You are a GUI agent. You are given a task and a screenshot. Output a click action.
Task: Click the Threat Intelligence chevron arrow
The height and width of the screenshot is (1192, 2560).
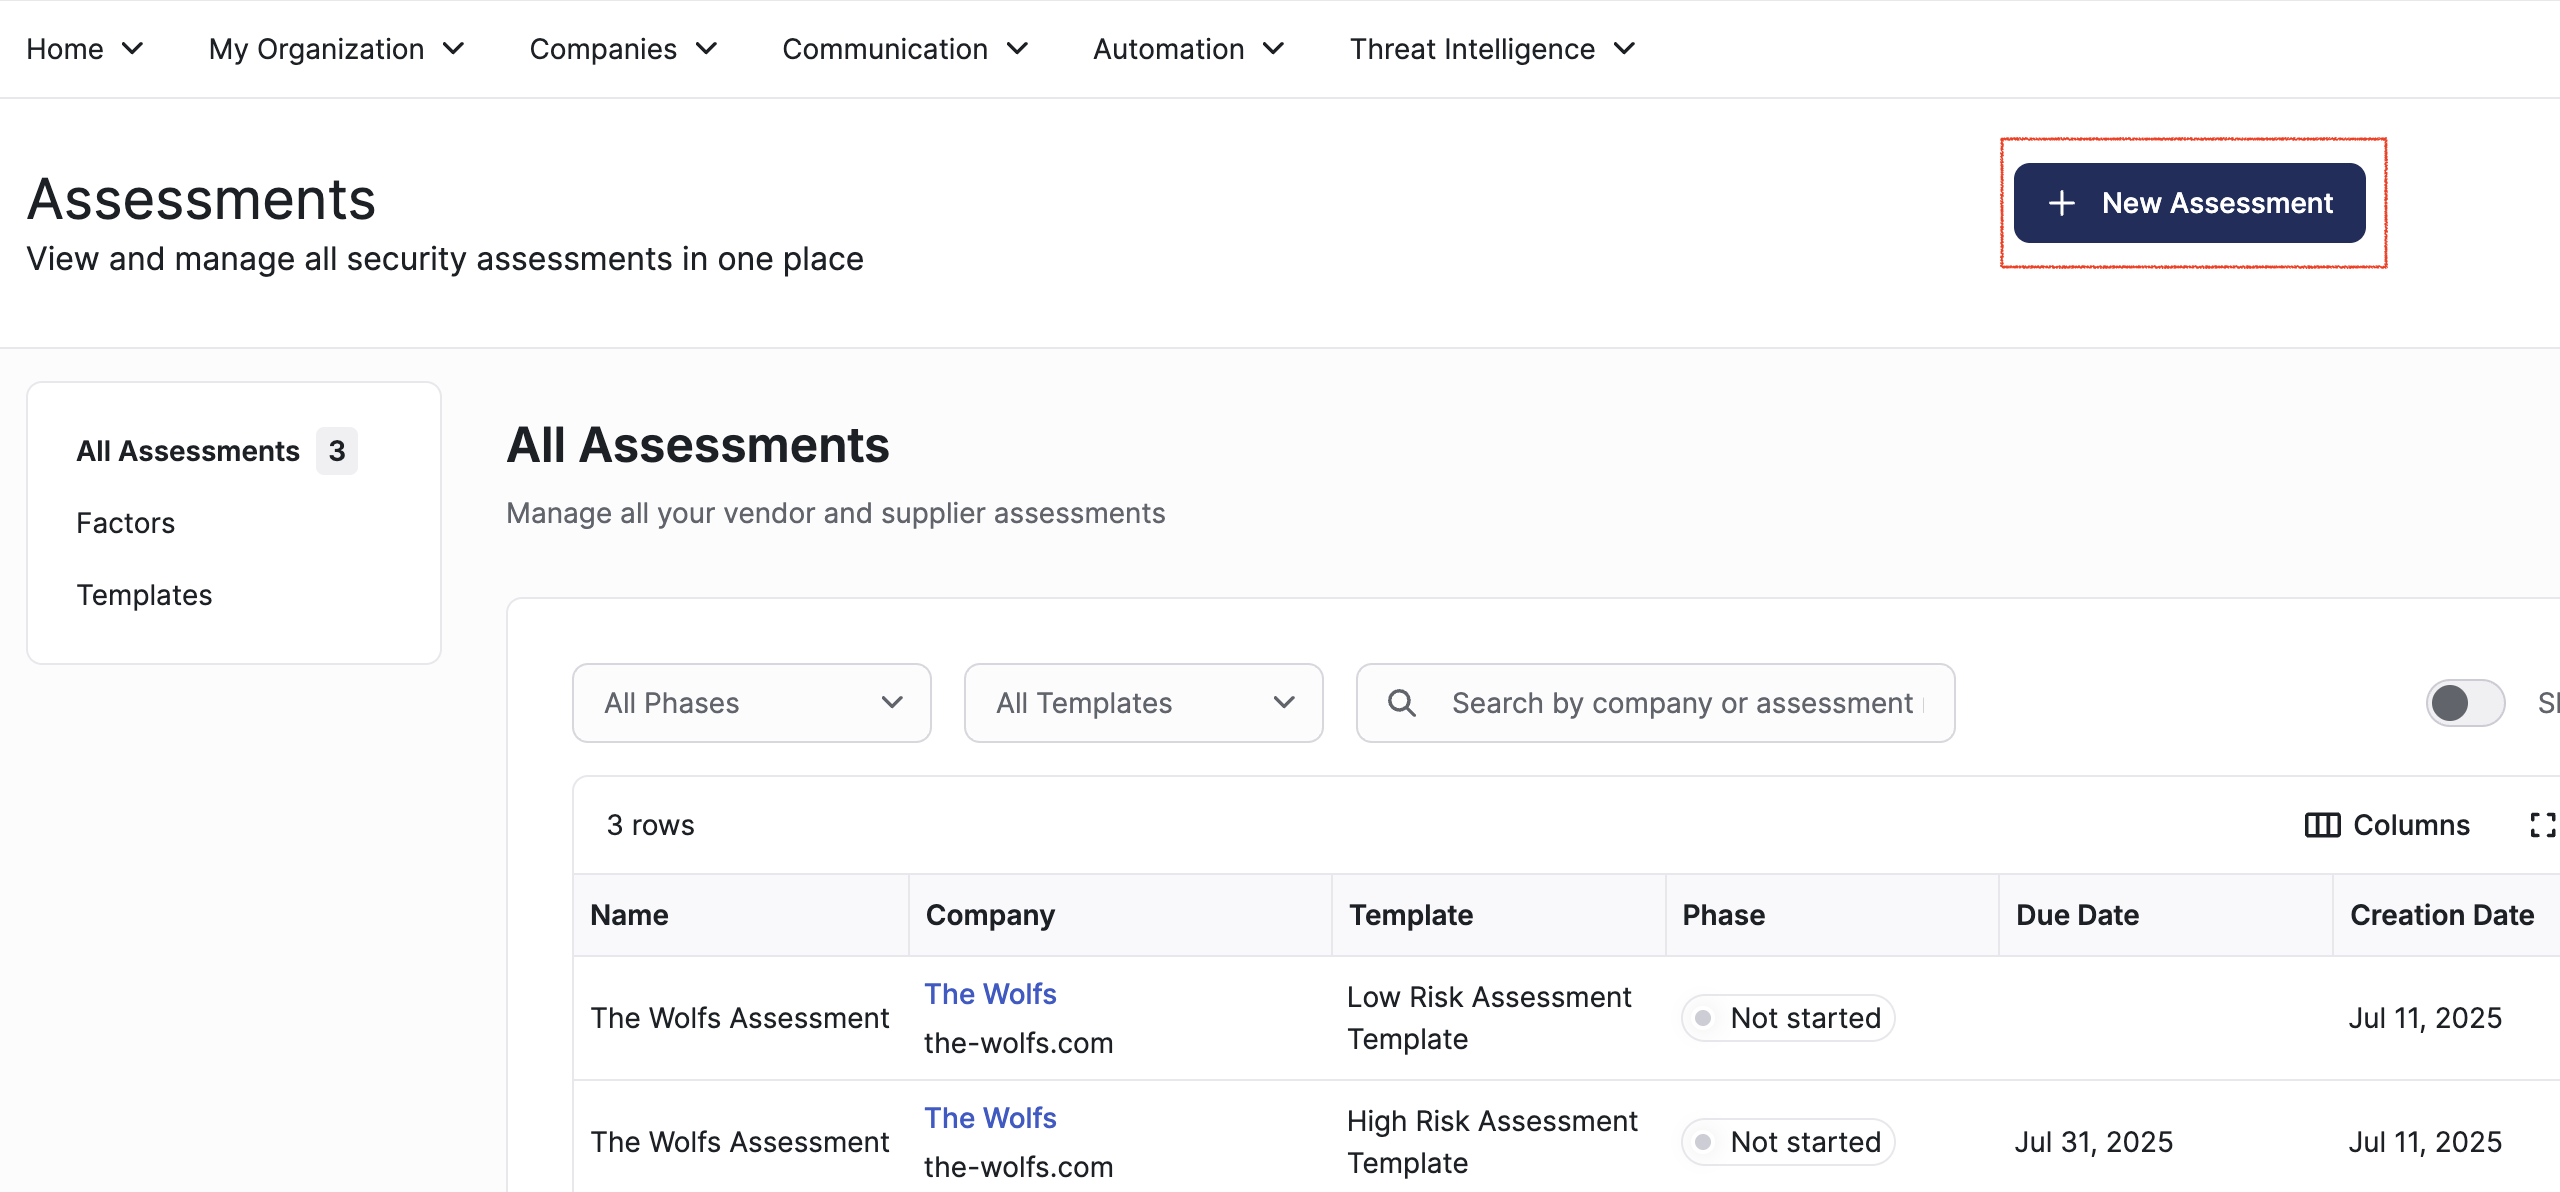[1624, 49]
